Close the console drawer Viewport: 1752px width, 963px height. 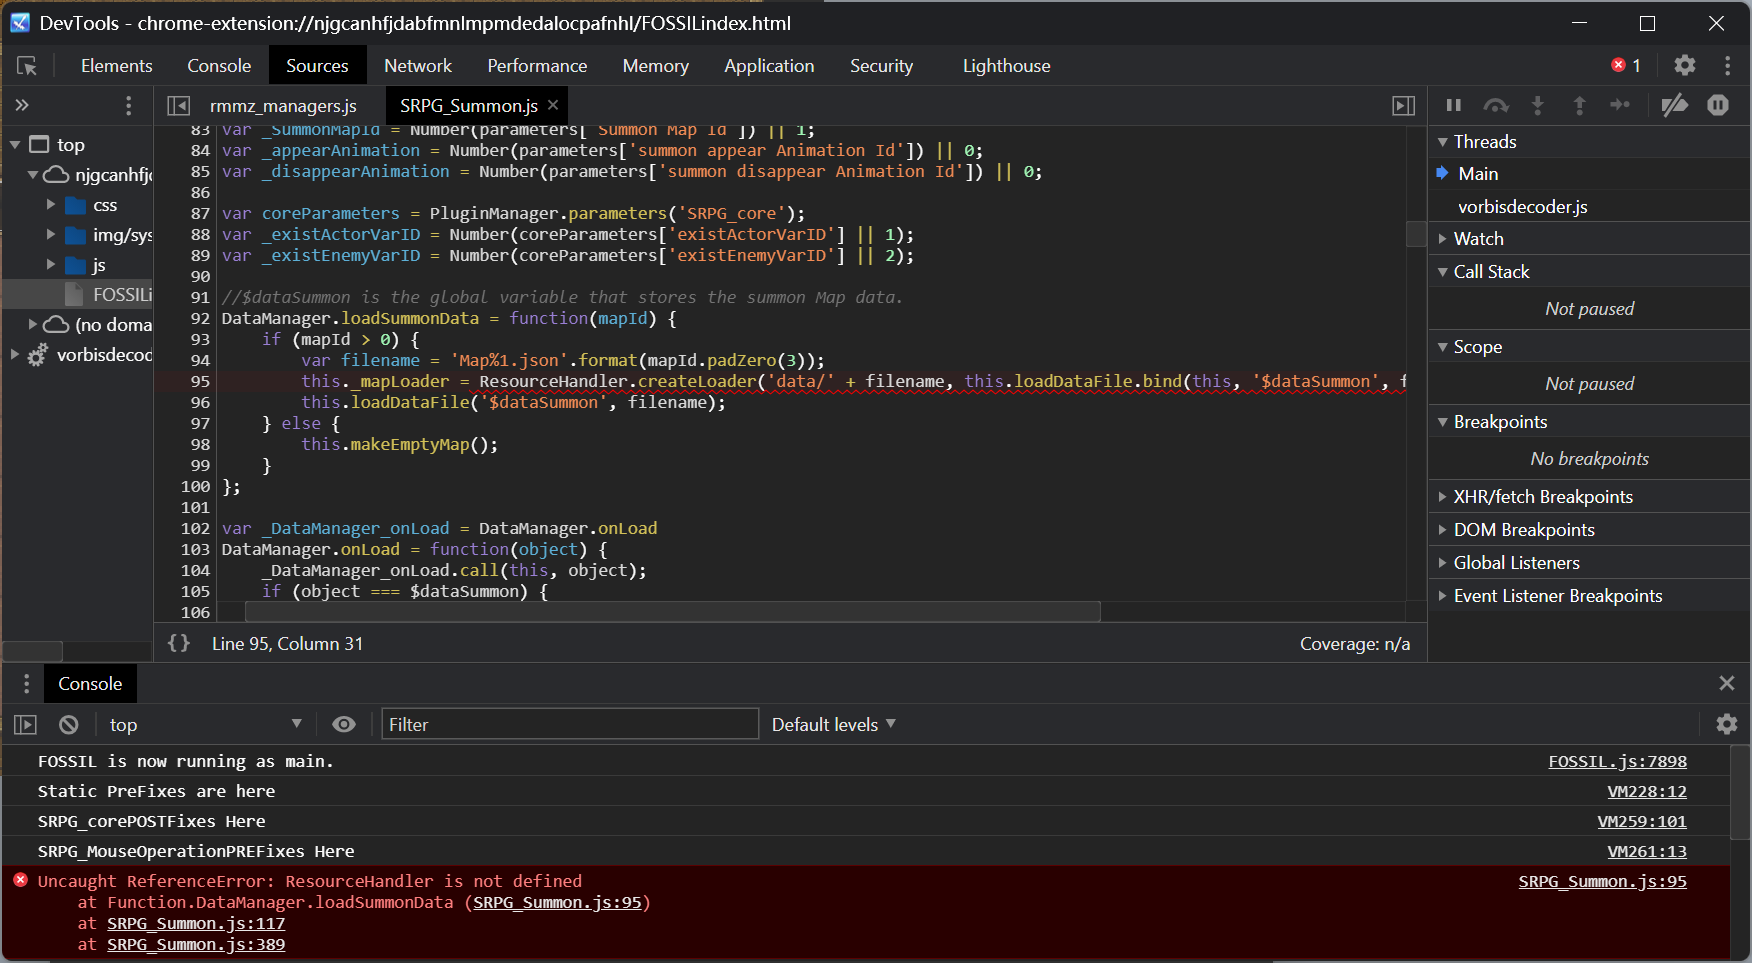[x=1726, y=683]
